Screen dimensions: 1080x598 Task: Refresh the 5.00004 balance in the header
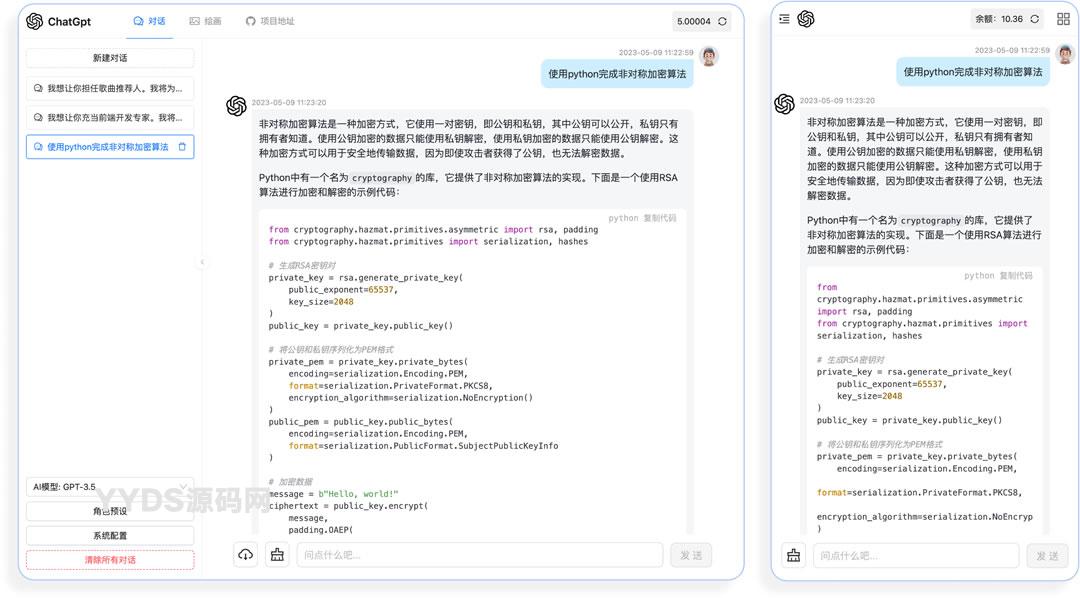coord(722,21)
